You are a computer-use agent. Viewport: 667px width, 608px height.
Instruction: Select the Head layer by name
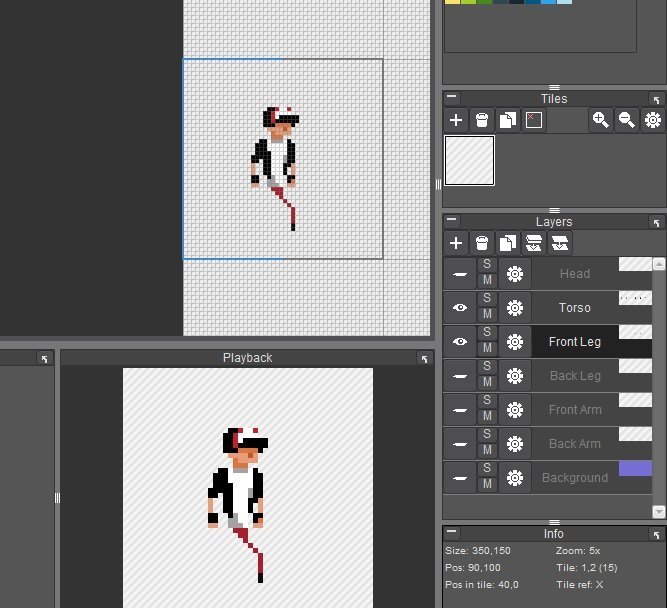[575, 274]
